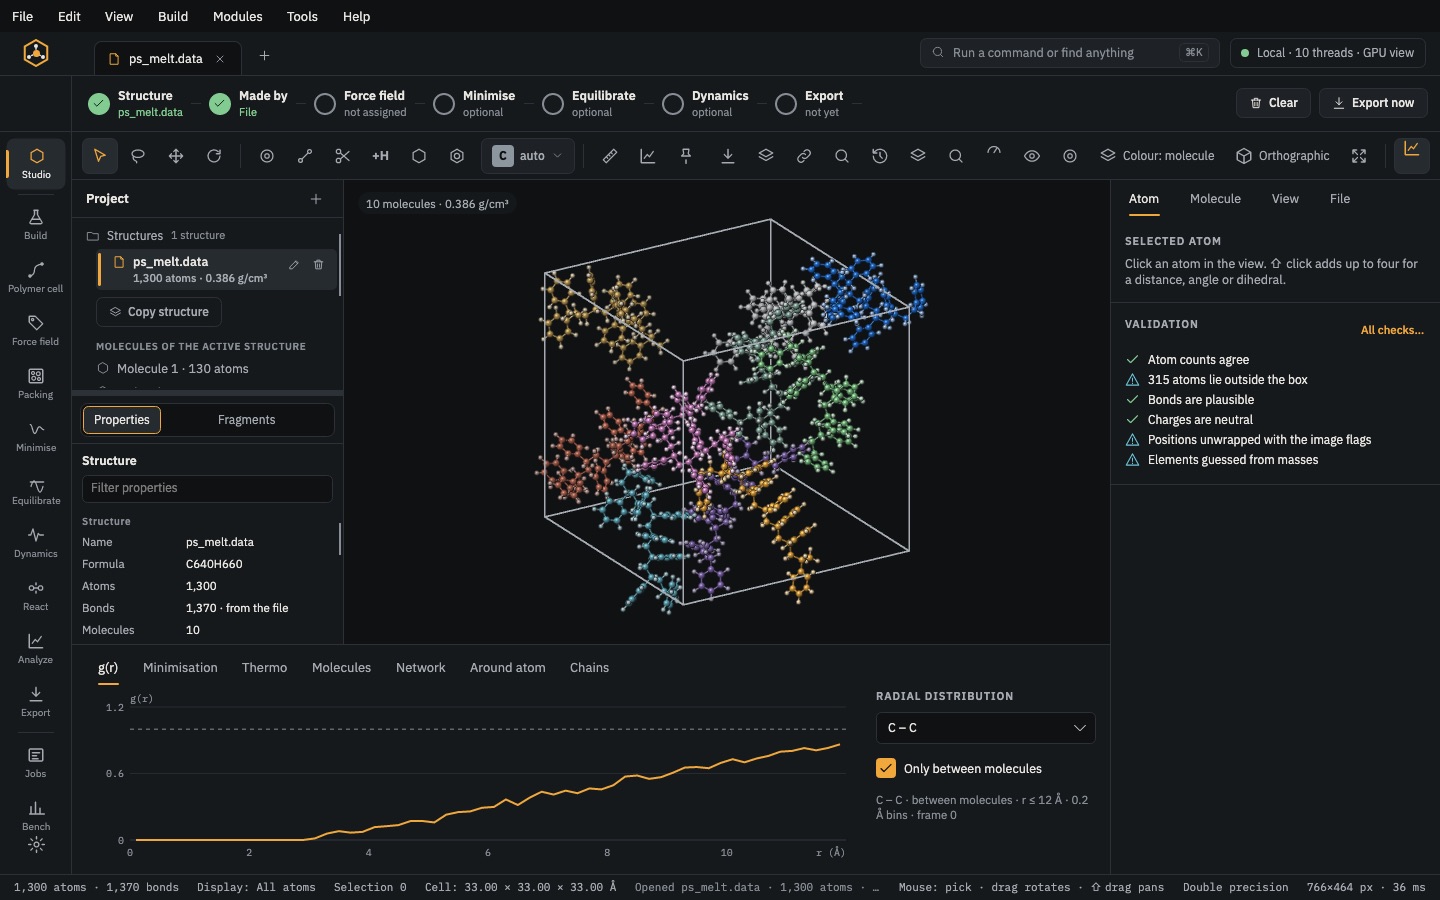Open the Polymer cell sidebar item

[x=36, y=278]
